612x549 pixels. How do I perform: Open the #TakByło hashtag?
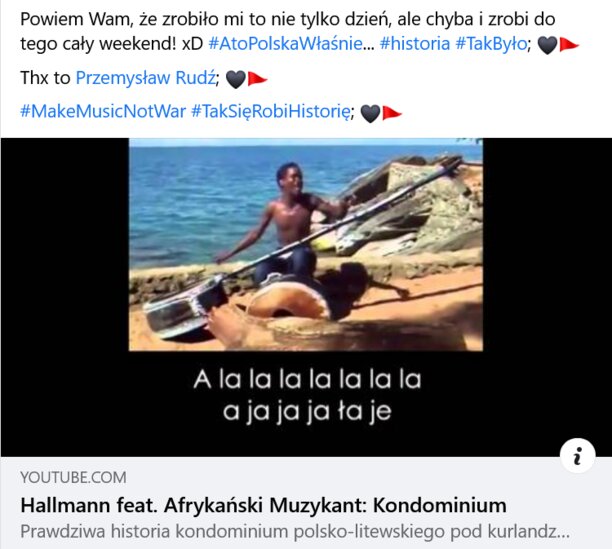pos(491,43)
